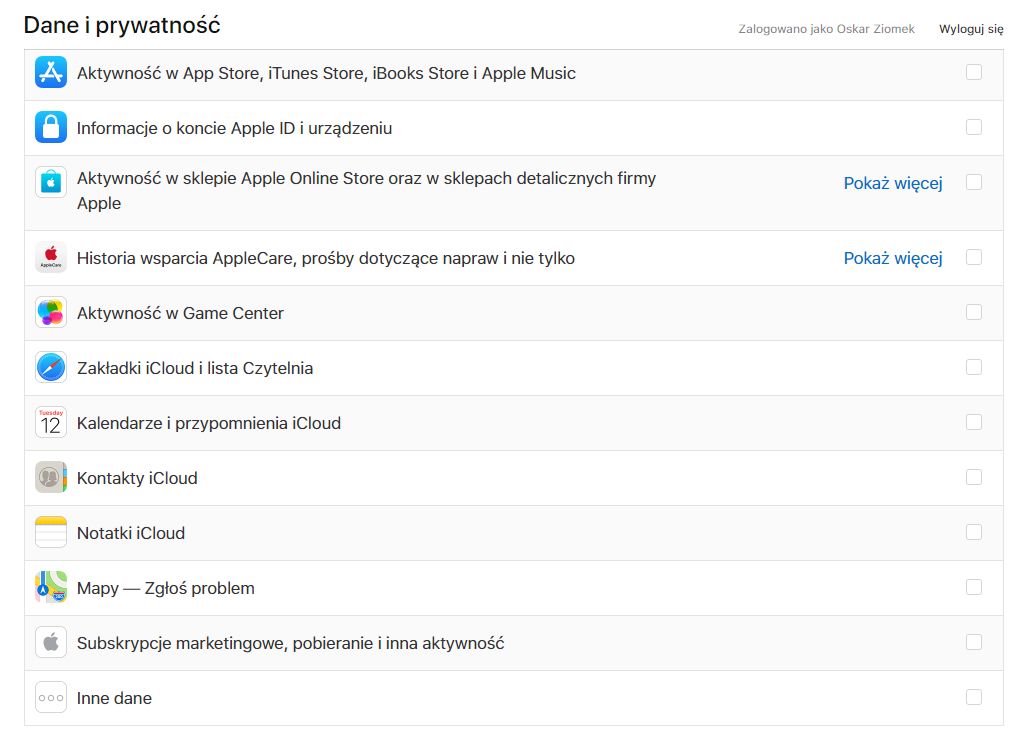
Task: Tick the Aktywność w Game Center checkbox
Action: click(x=974, y=312)
